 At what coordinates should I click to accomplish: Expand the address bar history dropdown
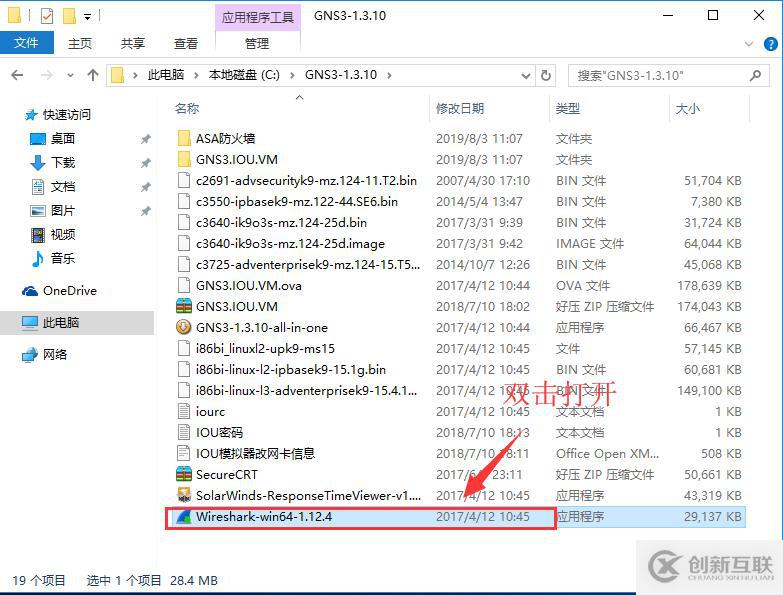click(x=525, y=75)
